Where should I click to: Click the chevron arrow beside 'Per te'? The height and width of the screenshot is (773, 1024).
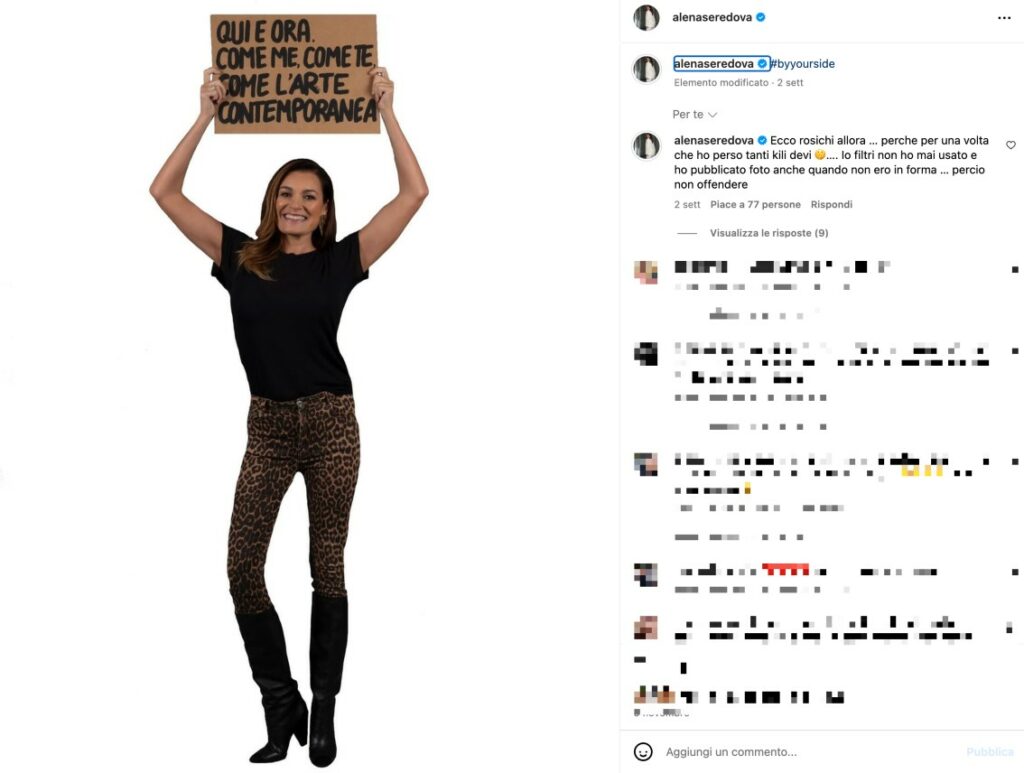(x=712, y=115)
